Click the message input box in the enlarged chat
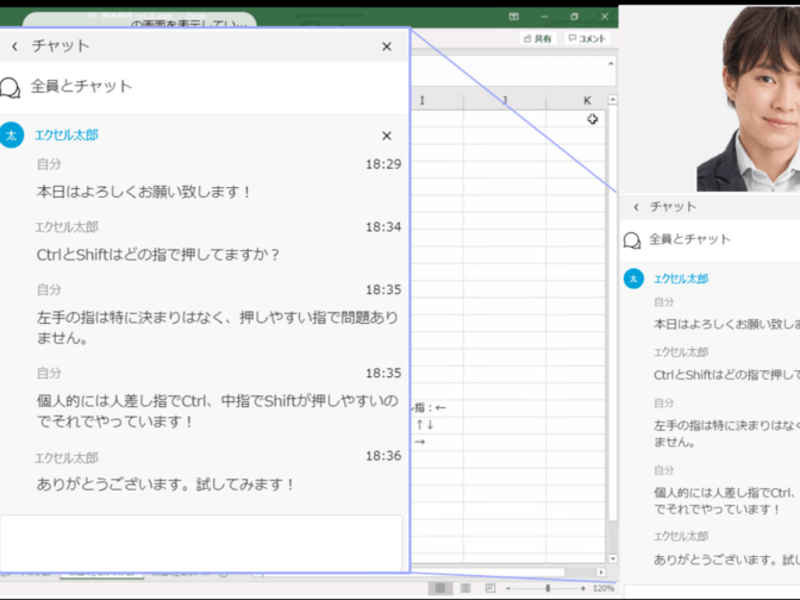This screenshot has height=600, width=800. [201, 542]
